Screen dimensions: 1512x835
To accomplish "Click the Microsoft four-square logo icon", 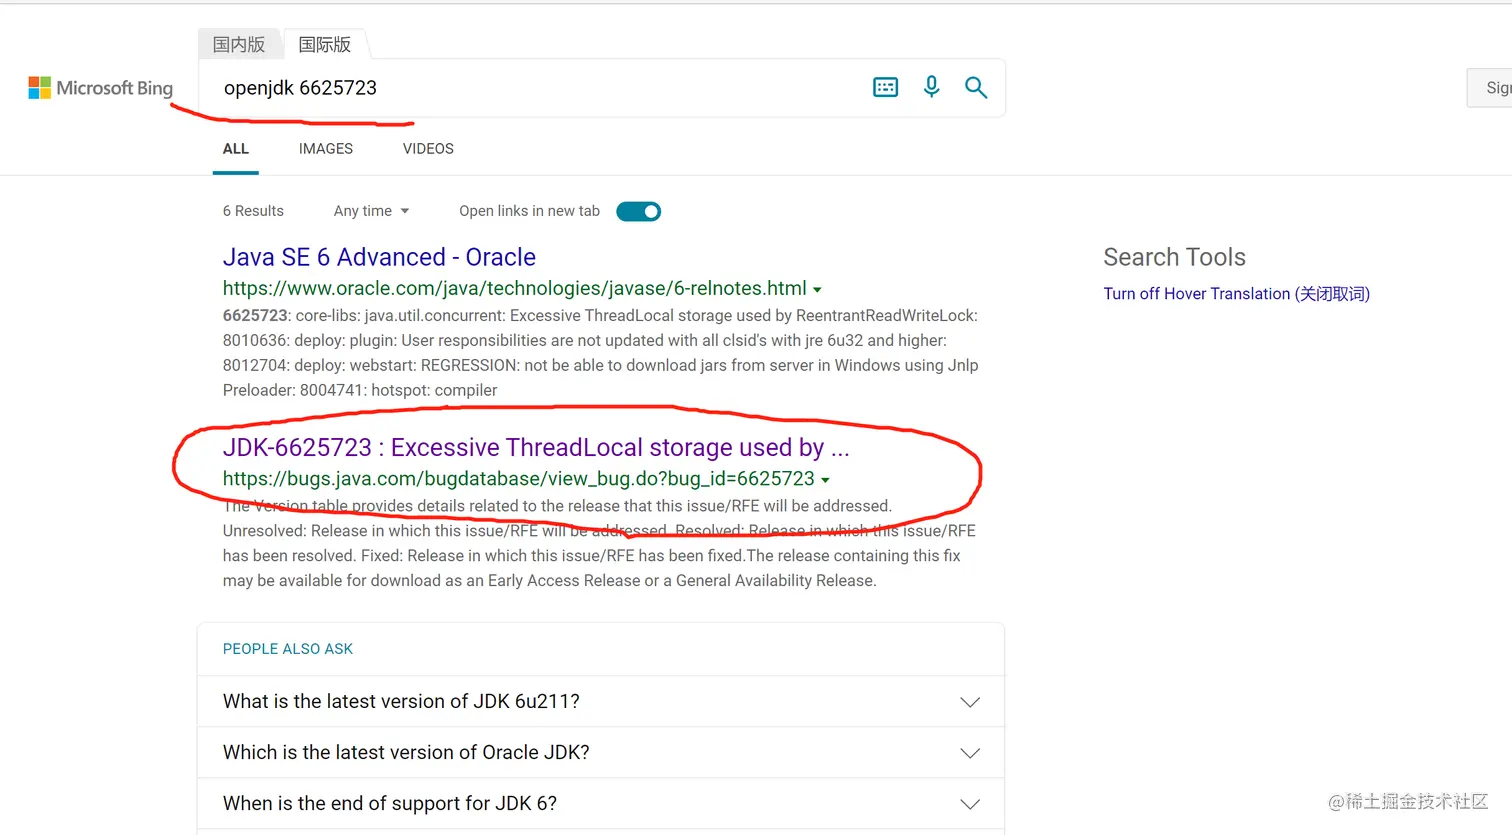I will coord(41,87).
